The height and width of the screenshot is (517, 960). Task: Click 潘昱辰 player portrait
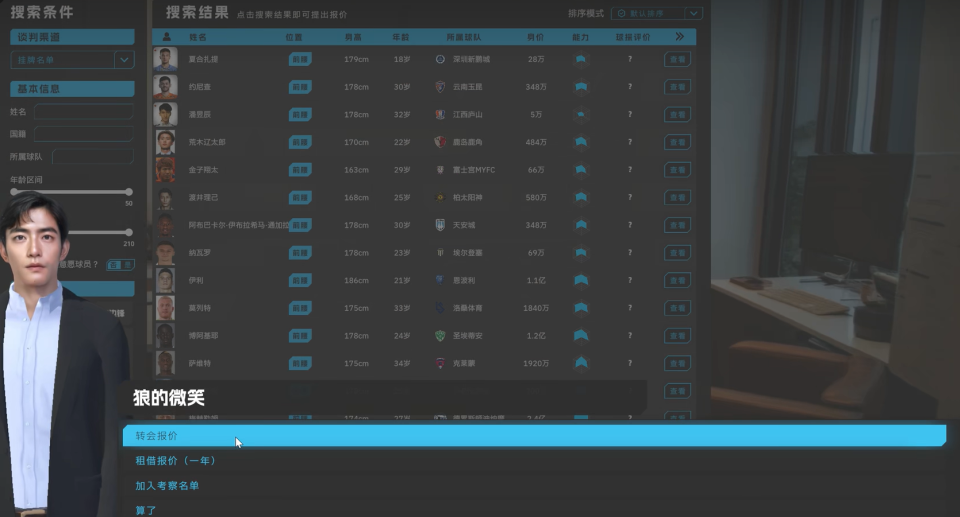165,115
